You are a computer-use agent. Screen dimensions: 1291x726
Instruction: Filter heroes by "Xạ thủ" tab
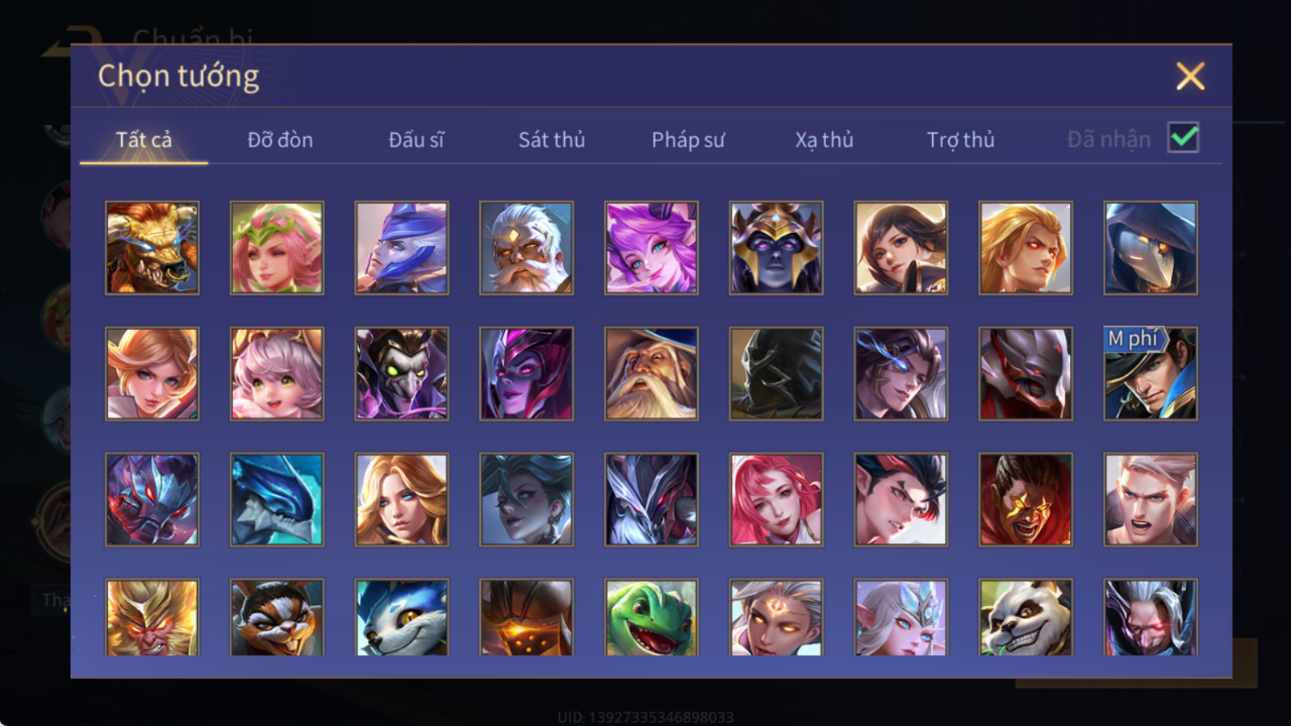[824, 140]
